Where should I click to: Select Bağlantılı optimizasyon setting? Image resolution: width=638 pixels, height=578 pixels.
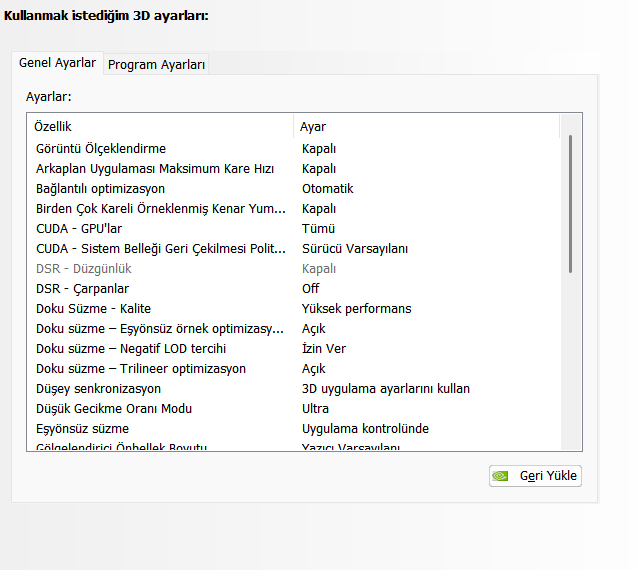(x=100, y=189)
